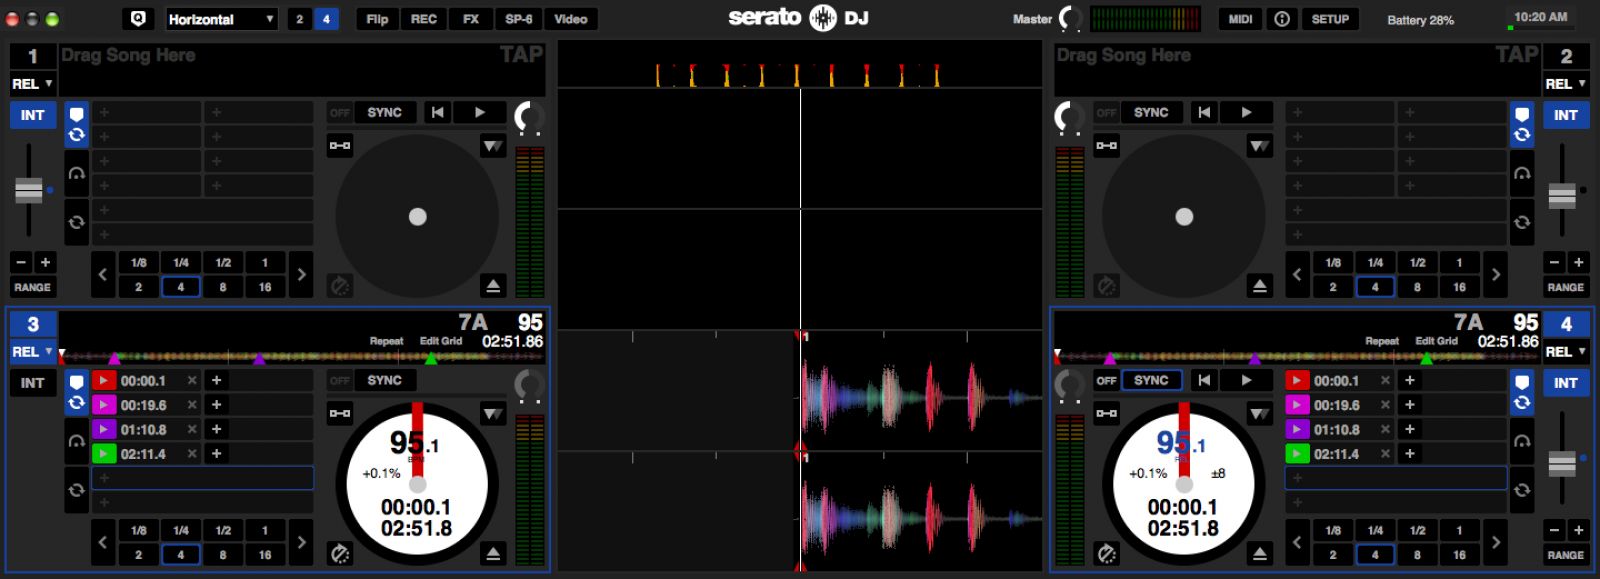Delete cue point 01:10.8 on deck 4
The height and width of the screenshot is (579, 1600).
(1385, 429)
